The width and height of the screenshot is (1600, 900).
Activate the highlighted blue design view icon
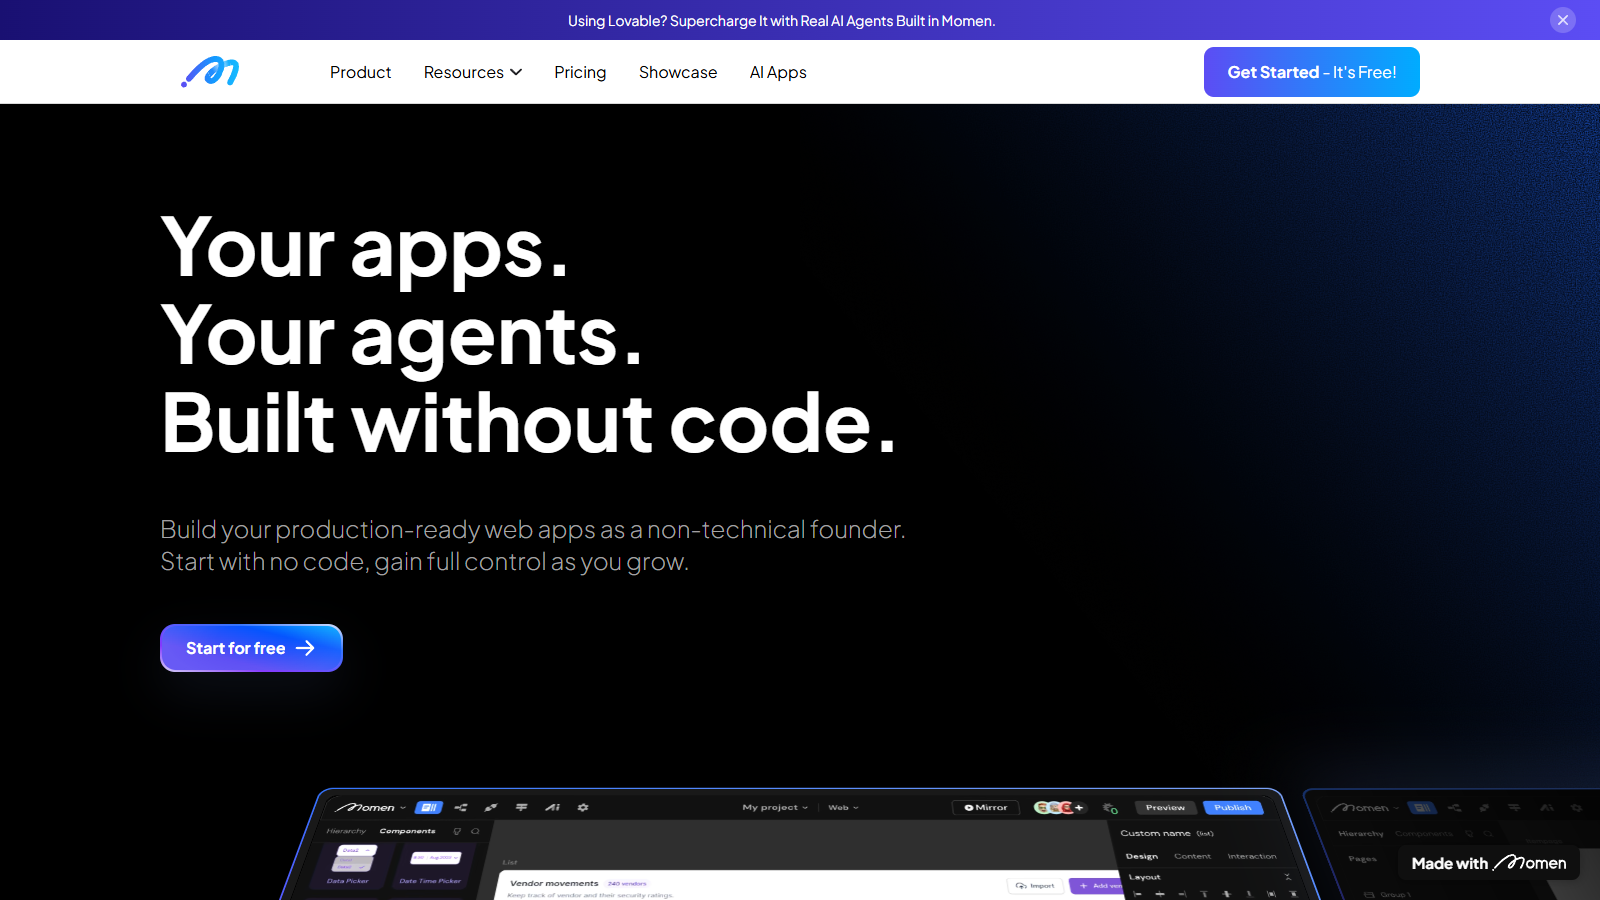429,807
